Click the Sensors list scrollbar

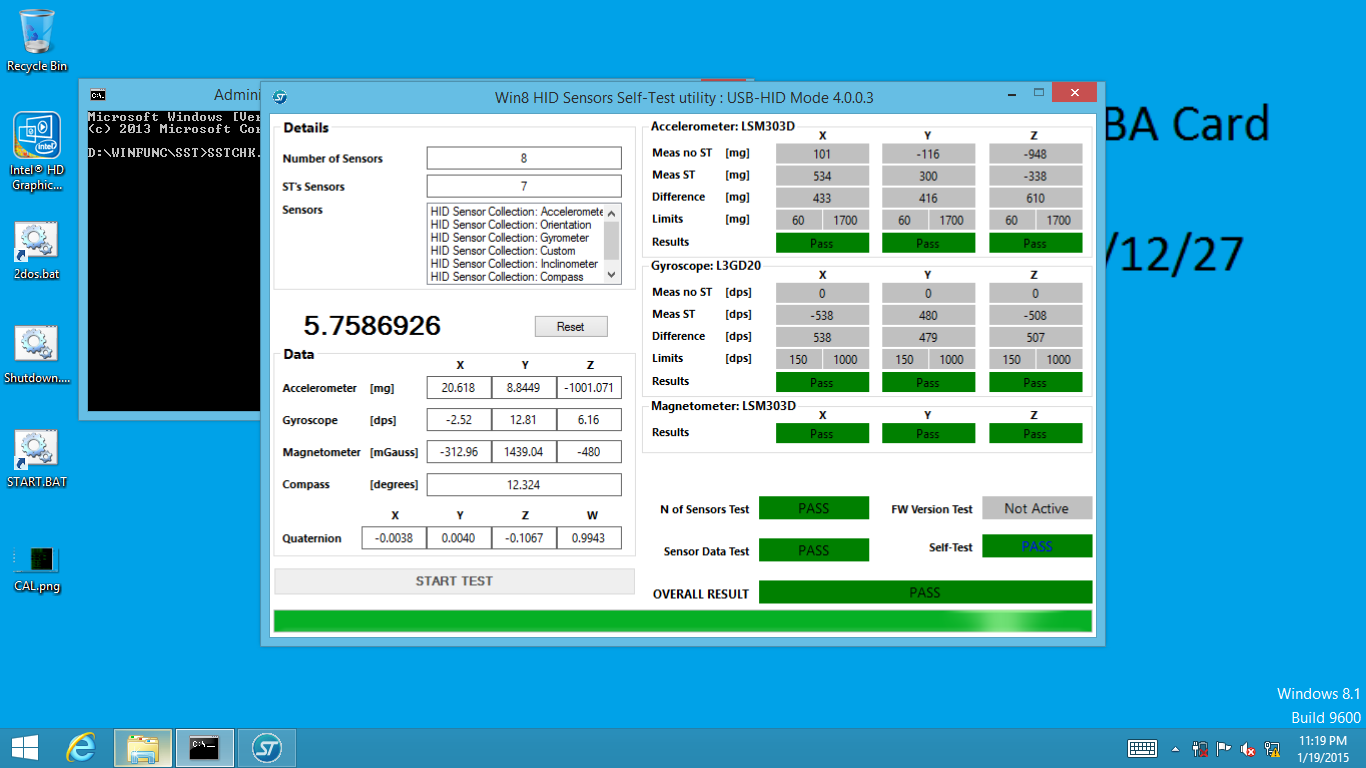coord(612,244)
